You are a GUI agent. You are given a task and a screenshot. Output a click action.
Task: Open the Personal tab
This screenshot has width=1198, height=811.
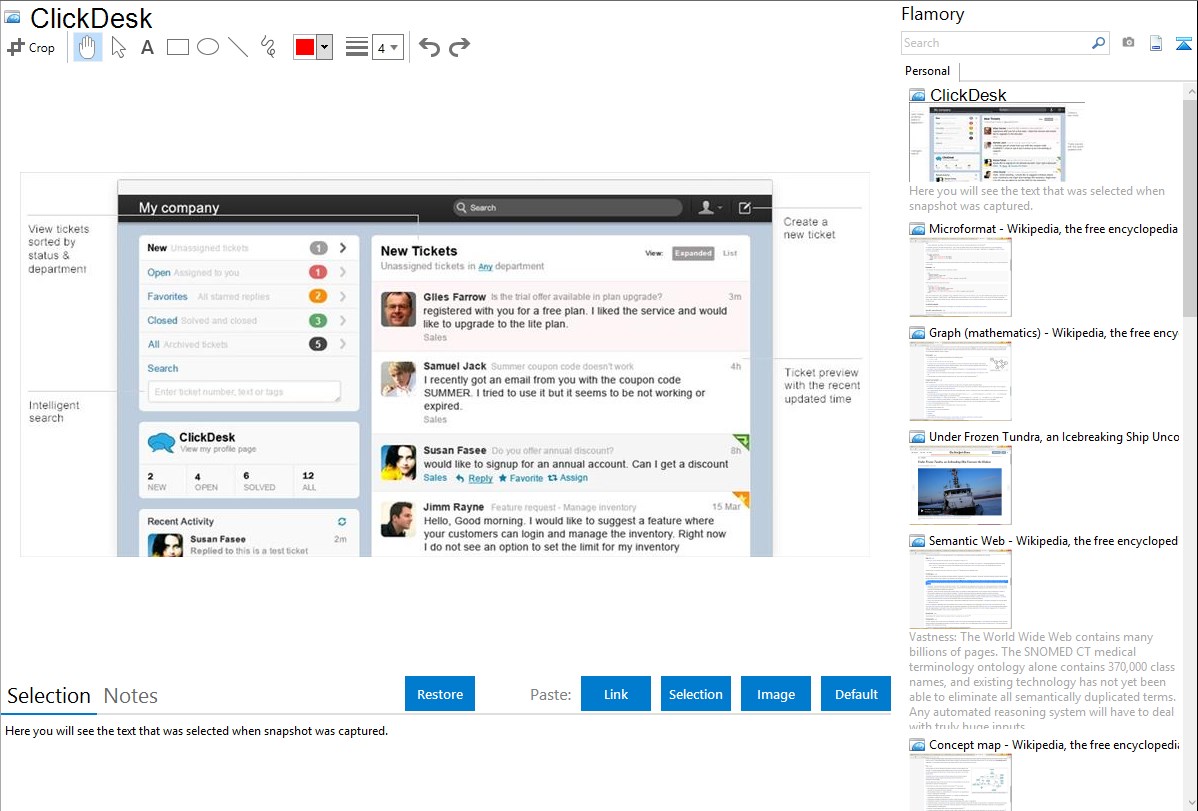pos(927,71)
